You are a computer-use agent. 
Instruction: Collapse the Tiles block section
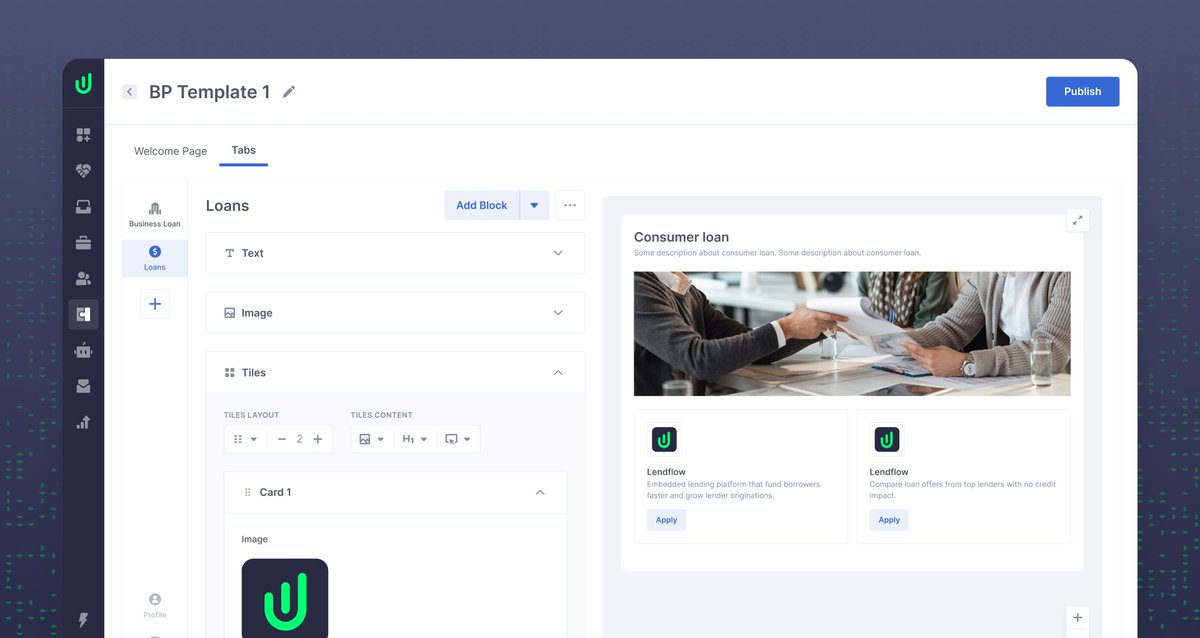(558, 372)
